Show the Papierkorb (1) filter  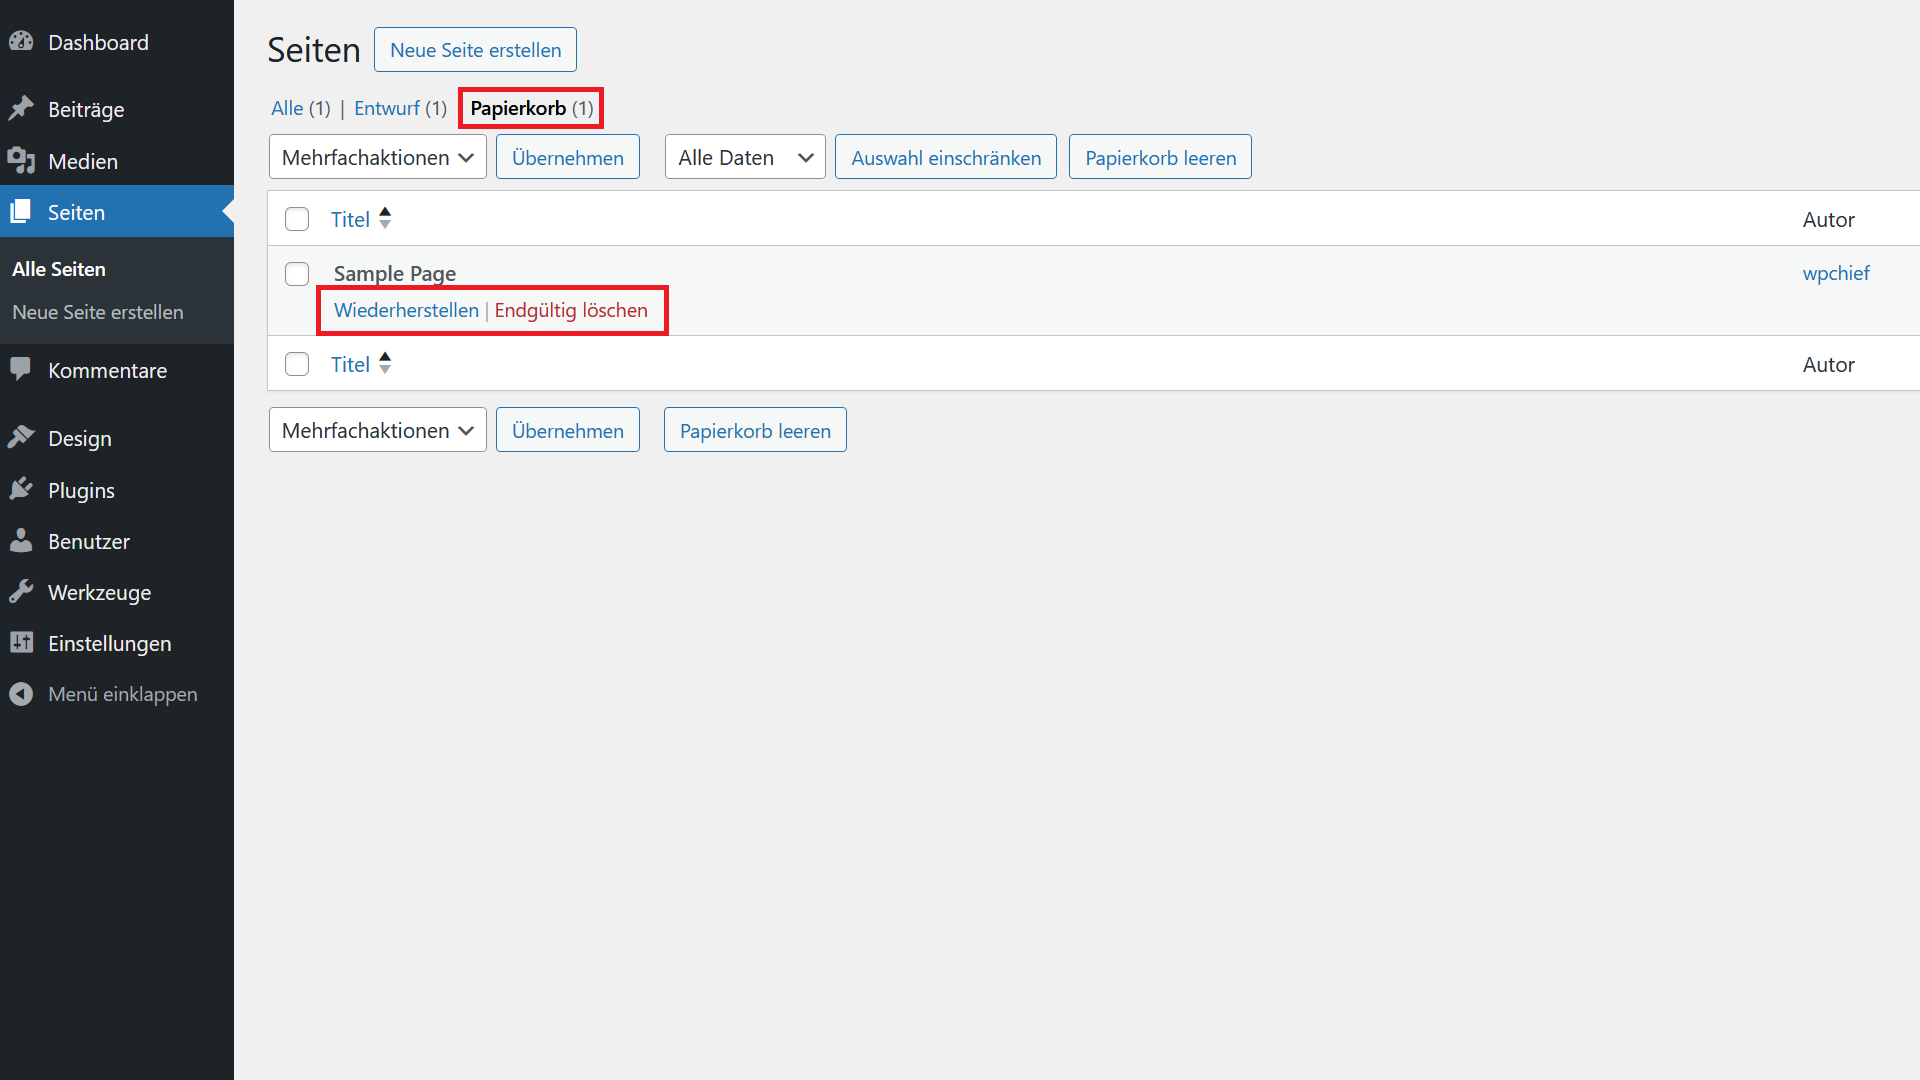tap(531, 108)
